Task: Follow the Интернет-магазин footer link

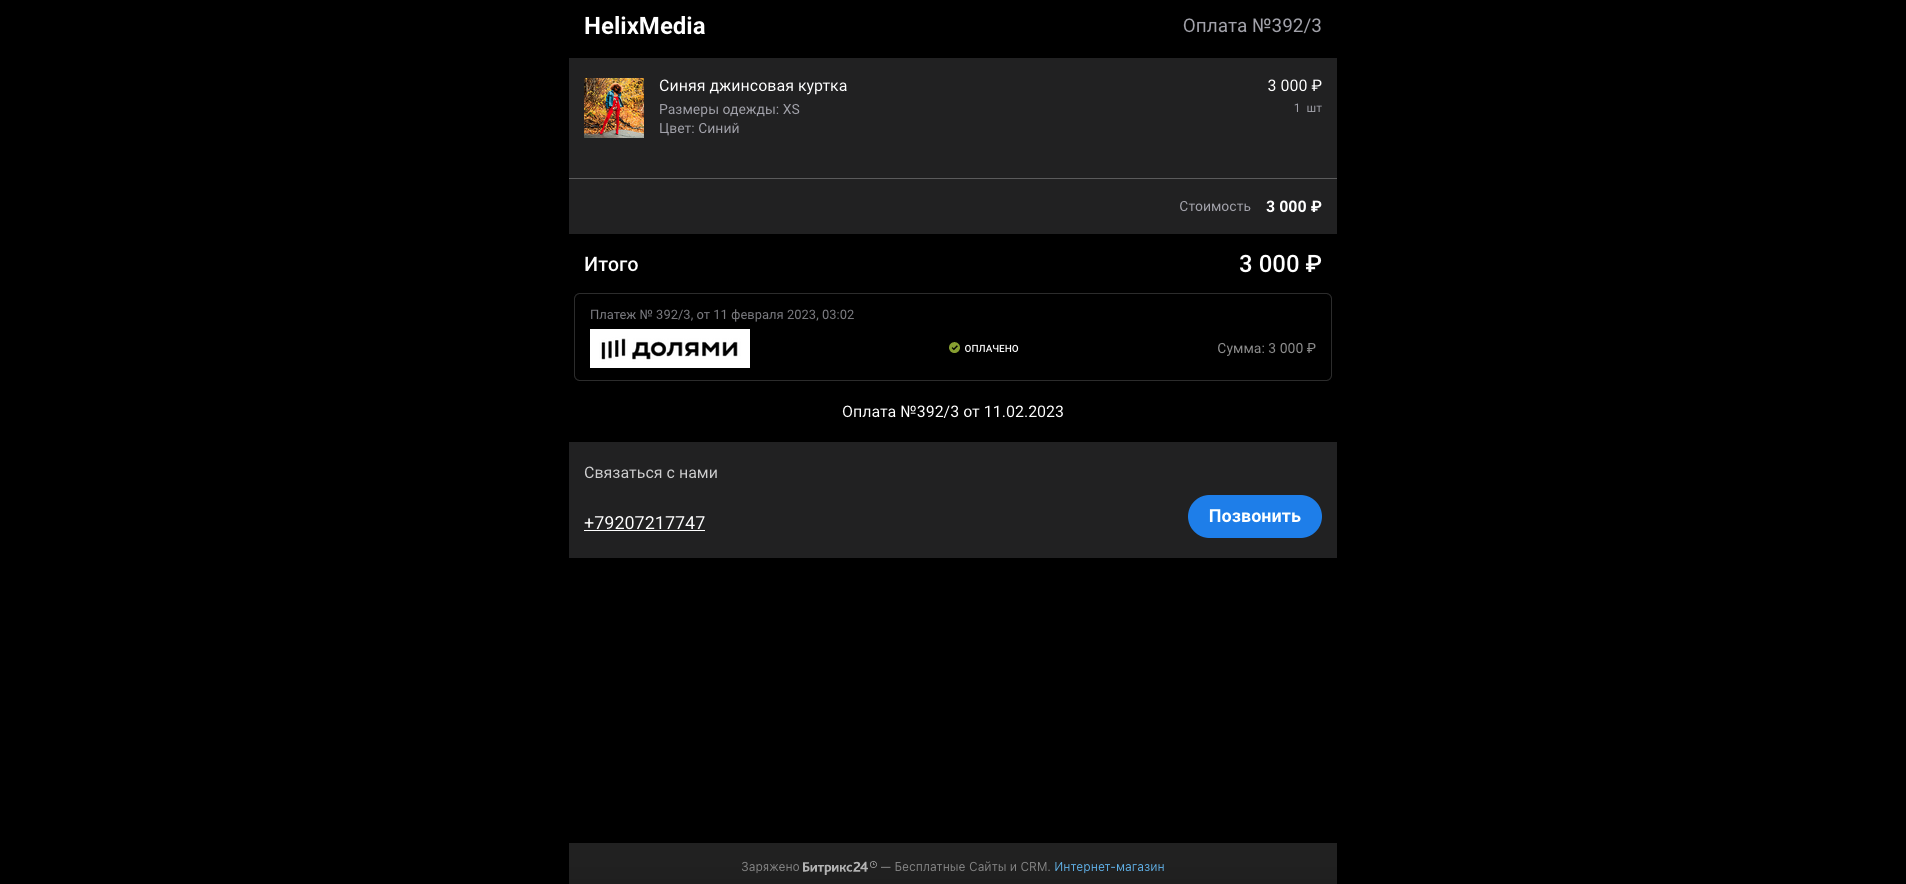Action: tap(1109, 867)
